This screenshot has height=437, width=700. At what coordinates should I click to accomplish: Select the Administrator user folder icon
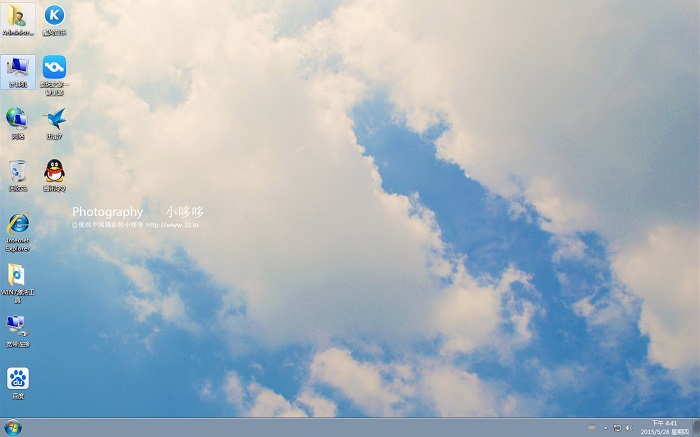[x=18, y=20]
